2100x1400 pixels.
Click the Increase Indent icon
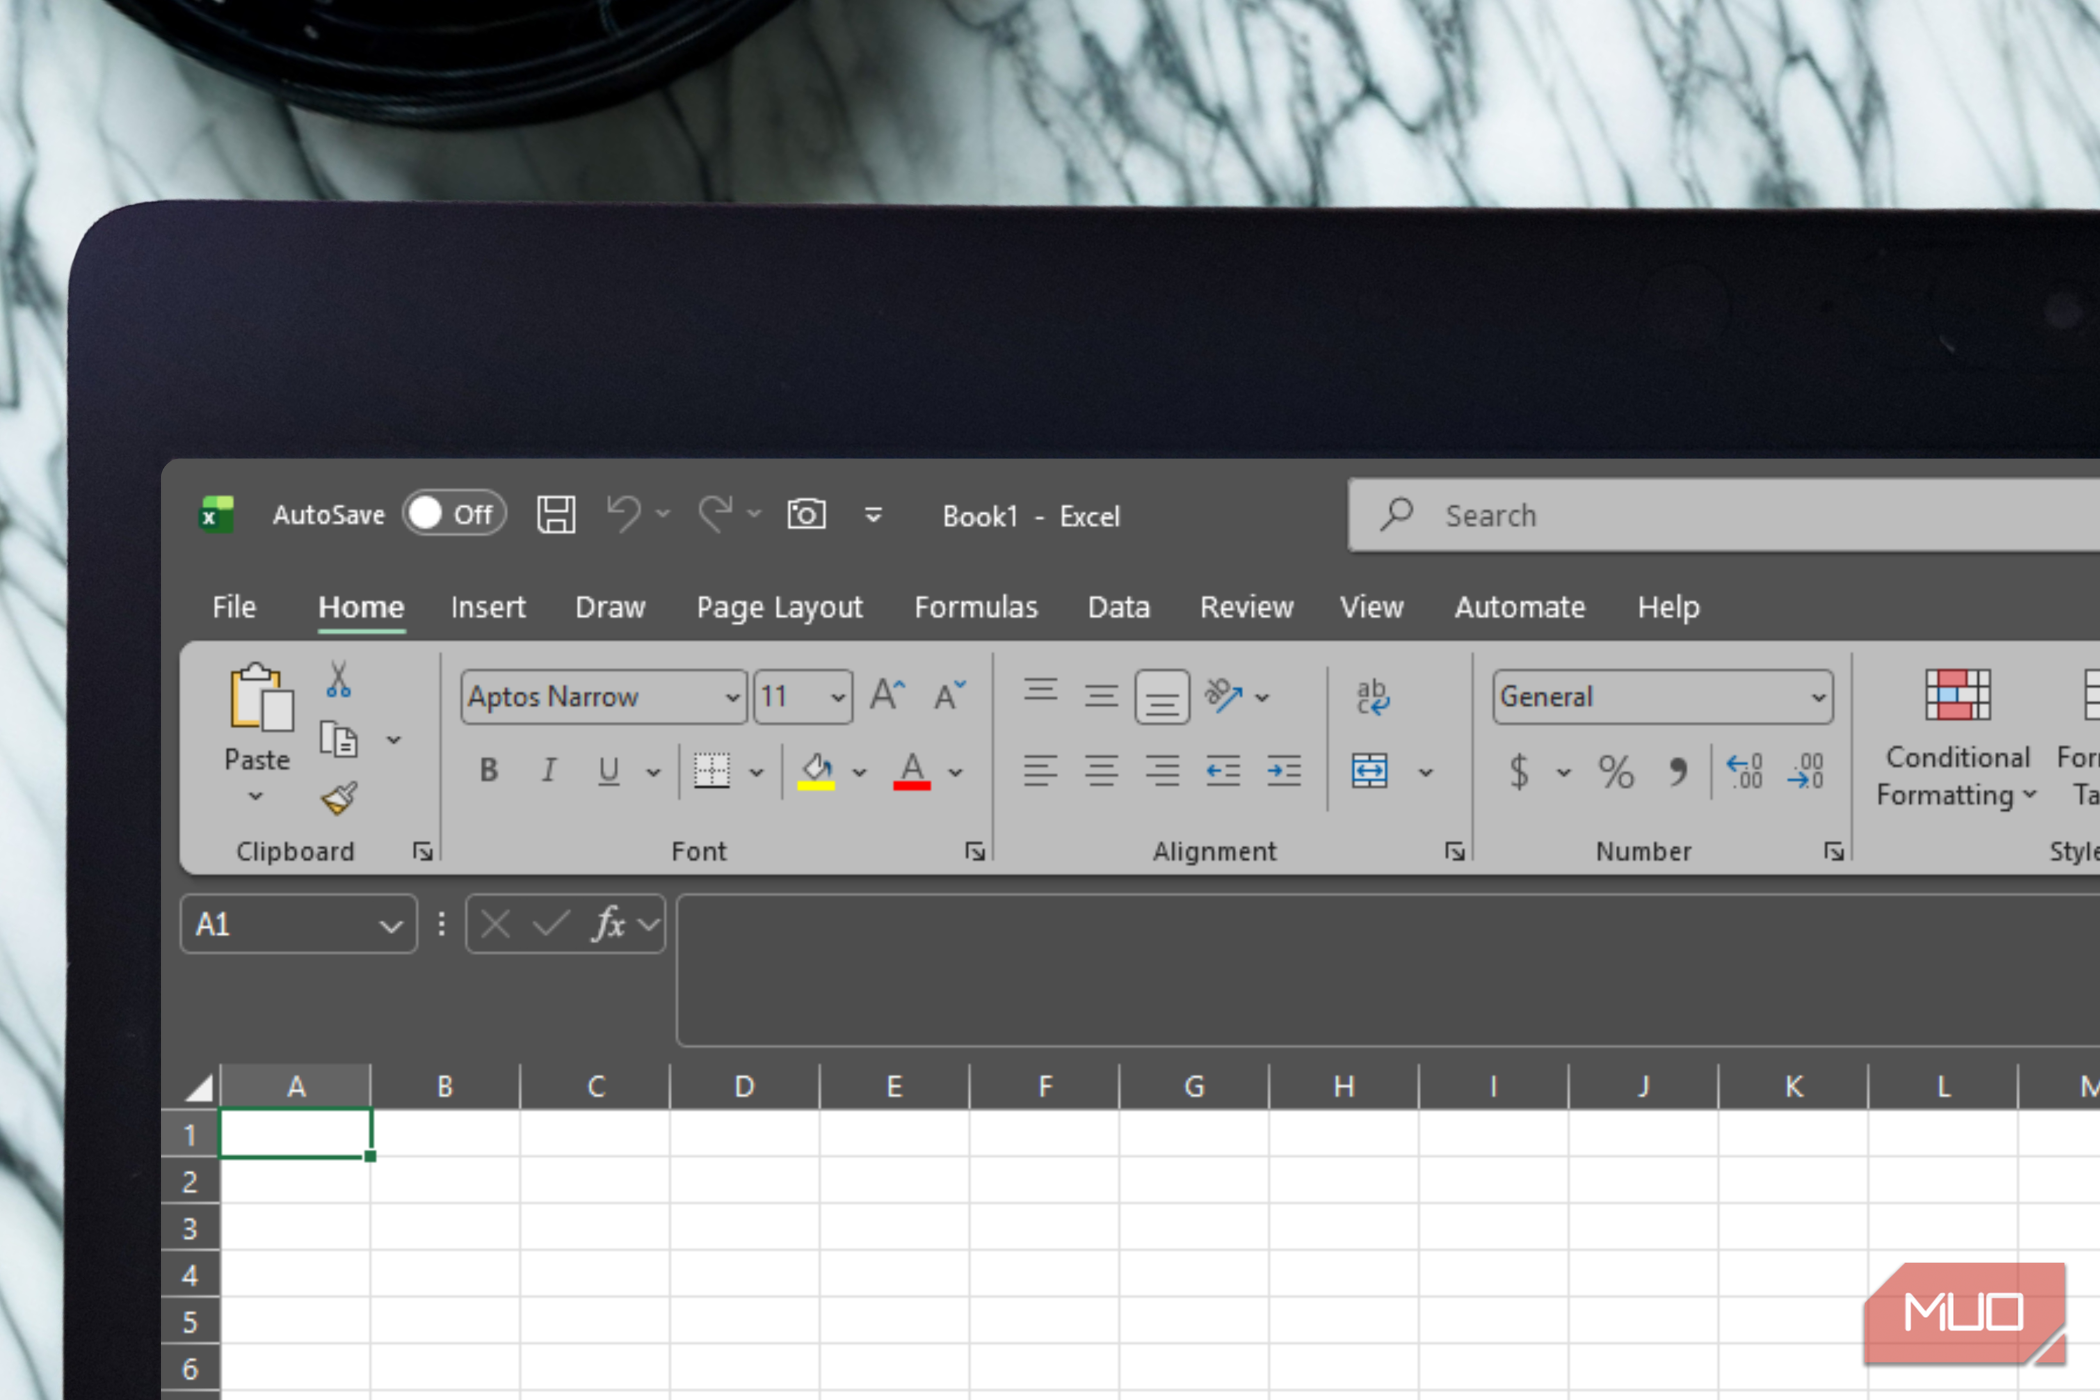click(x=1284, y=770)
